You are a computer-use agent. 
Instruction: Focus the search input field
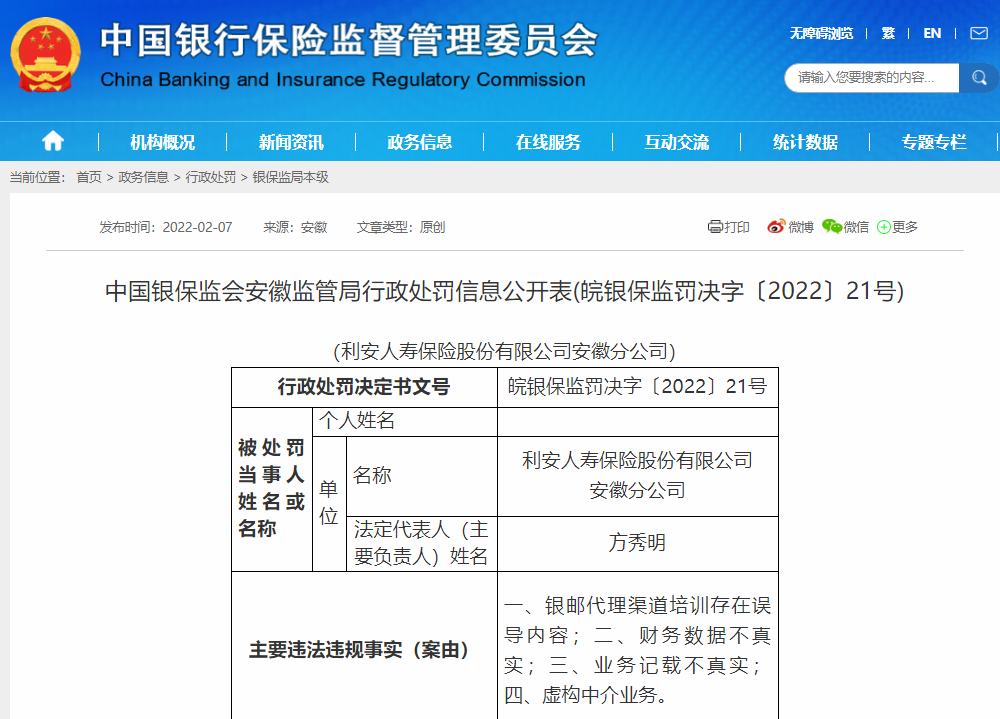tap(872, 78)
